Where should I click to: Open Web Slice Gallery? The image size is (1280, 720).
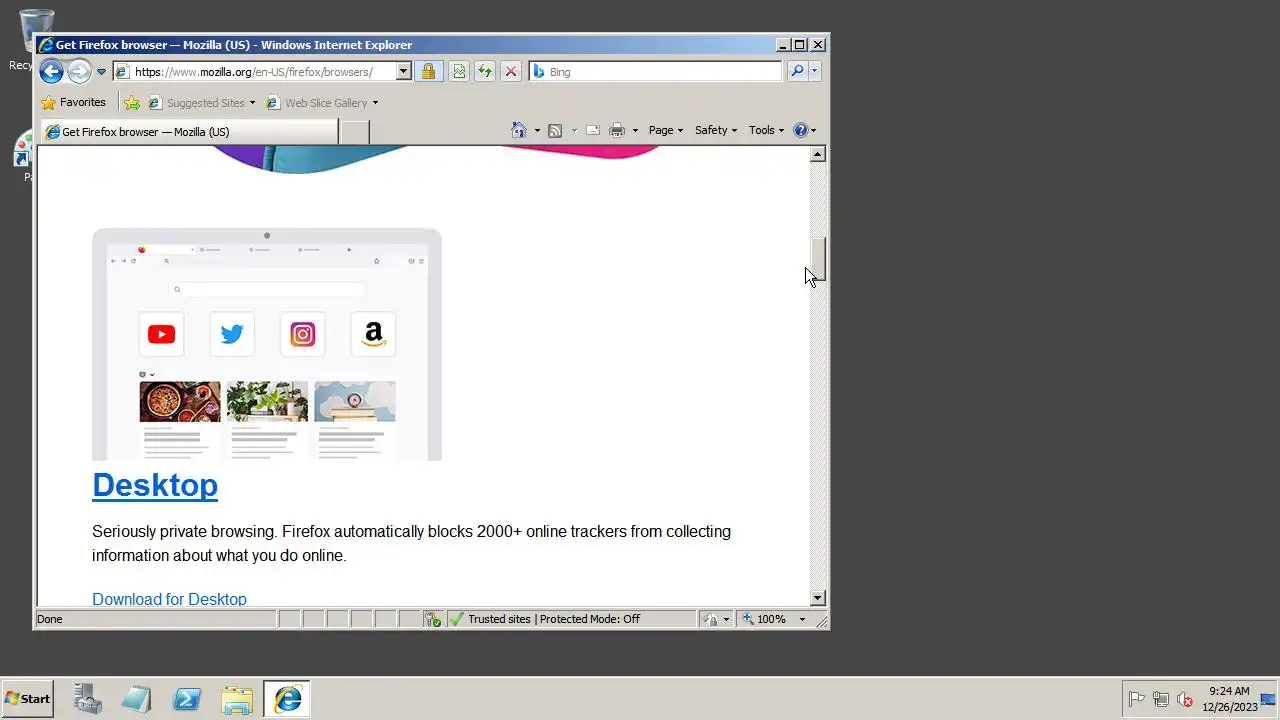317,103
